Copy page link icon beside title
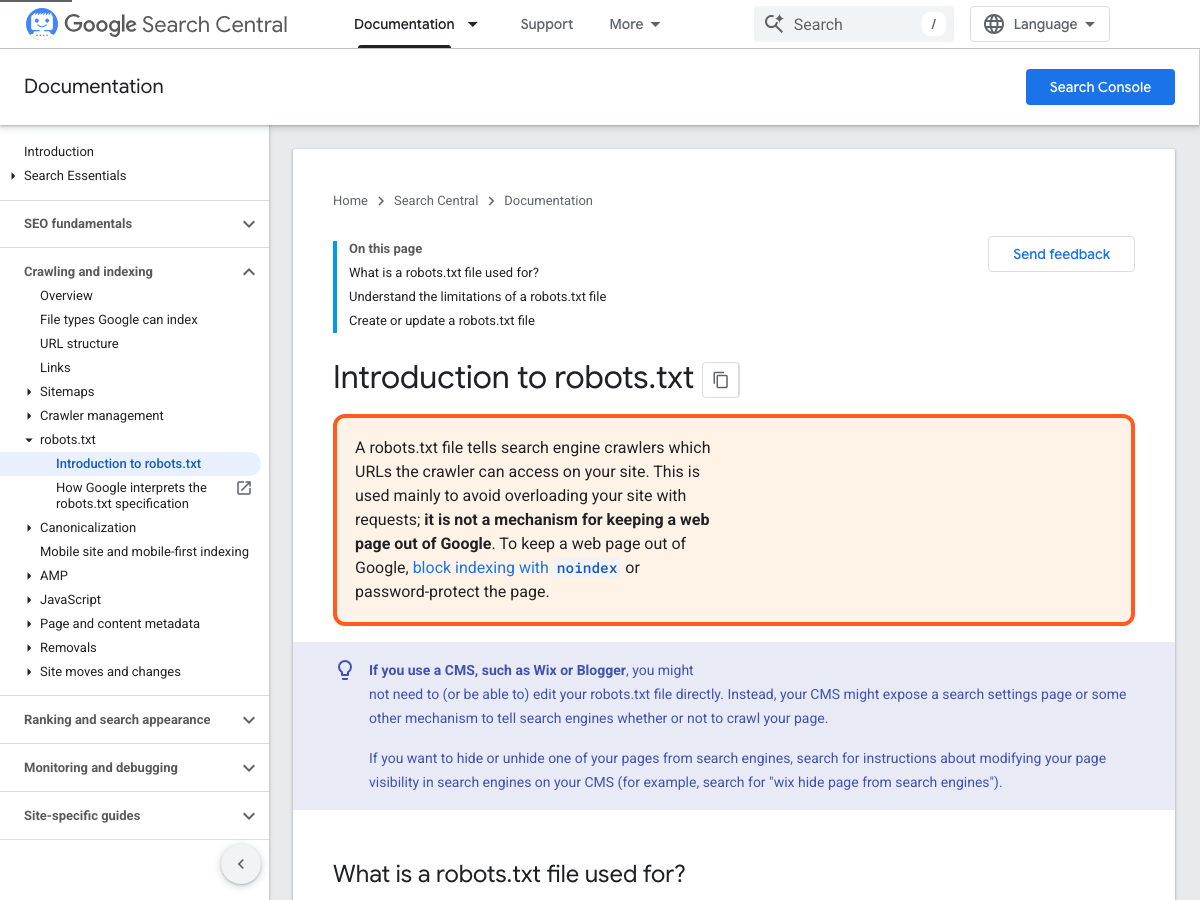 tap(721, 380)
